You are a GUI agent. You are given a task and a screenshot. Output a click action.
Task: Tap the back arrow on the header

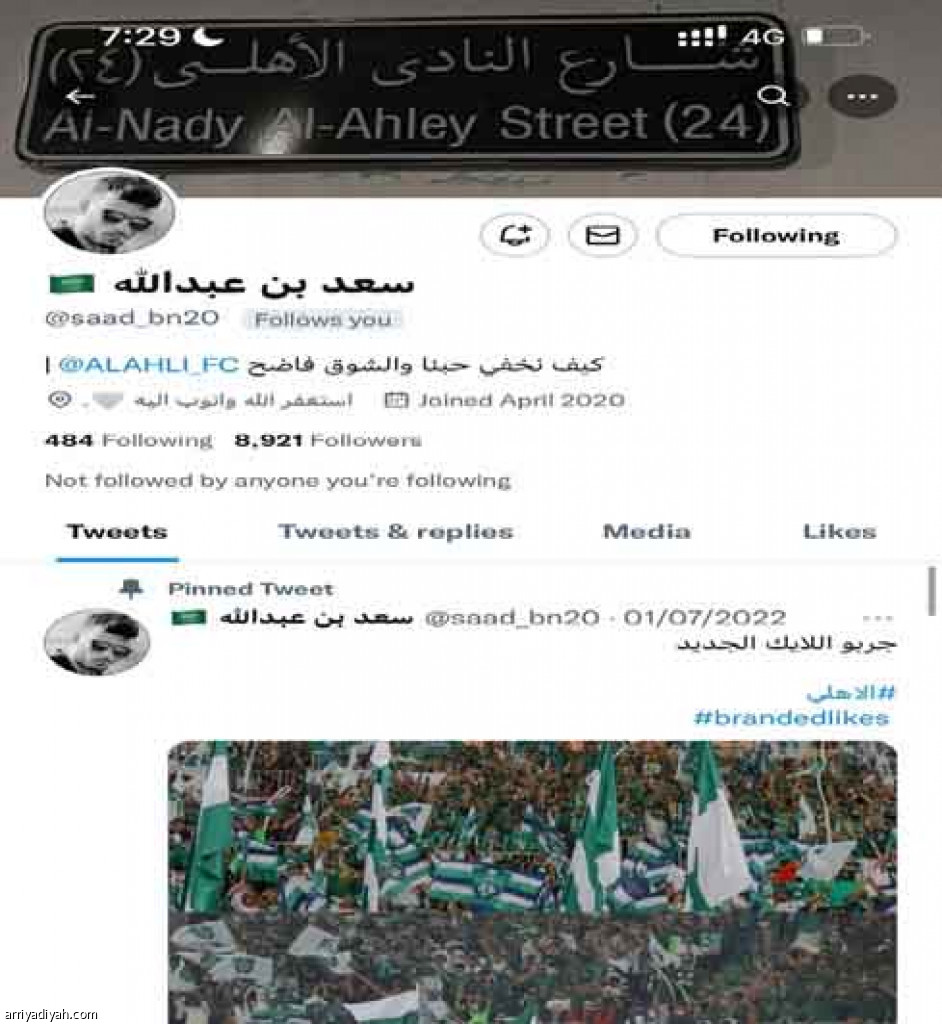click(x=80, y=97)
